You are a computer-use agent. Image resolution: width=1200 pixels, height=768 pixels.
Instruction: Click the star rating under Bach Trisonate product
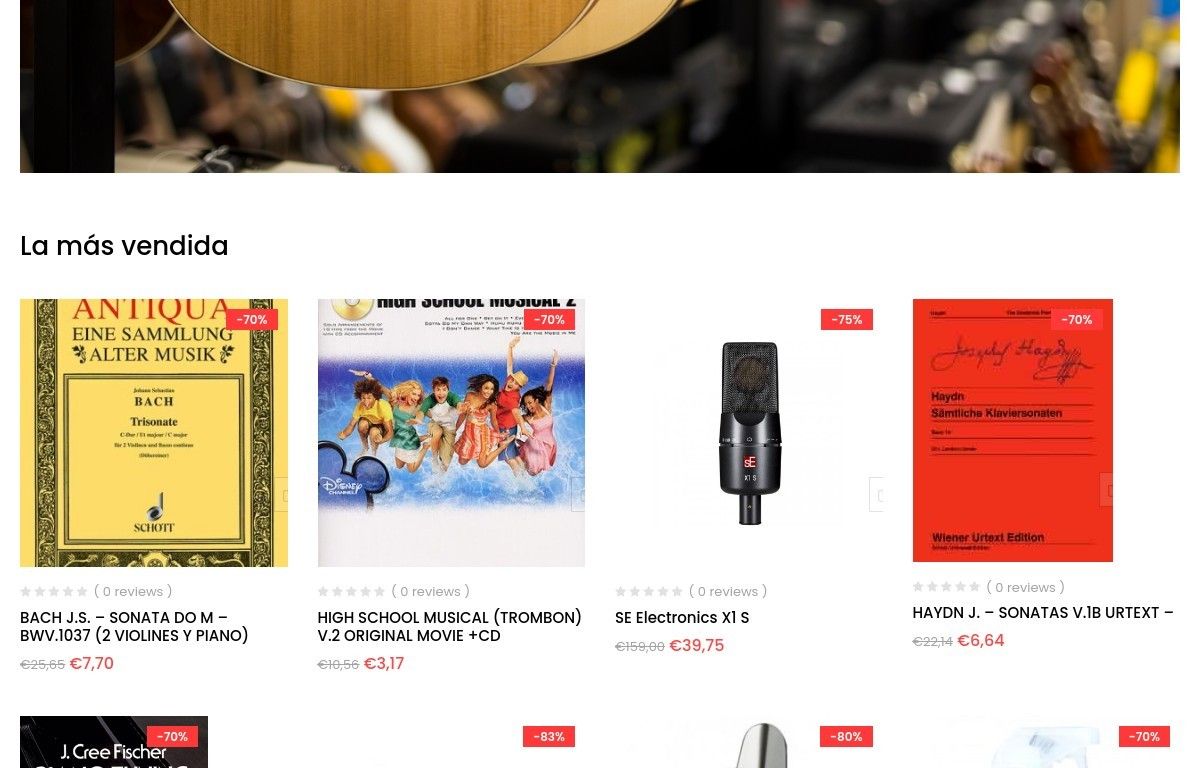[54, 592]
